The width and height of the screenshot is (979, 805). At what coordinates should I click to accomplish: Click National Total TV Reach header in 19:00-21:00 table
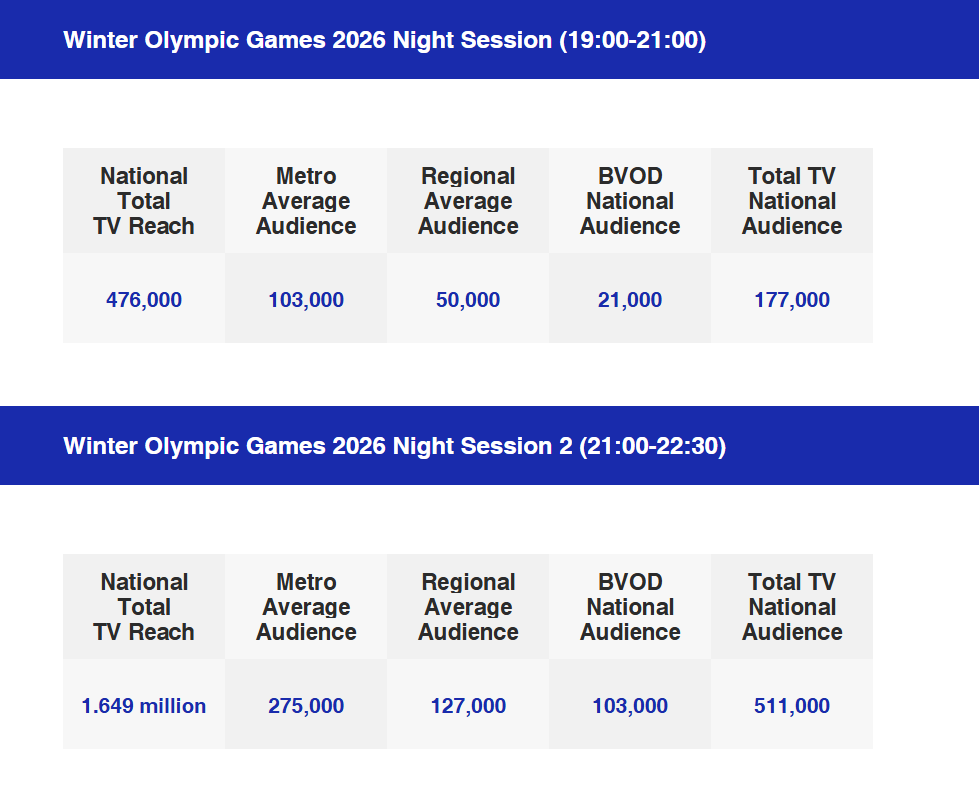144,201
